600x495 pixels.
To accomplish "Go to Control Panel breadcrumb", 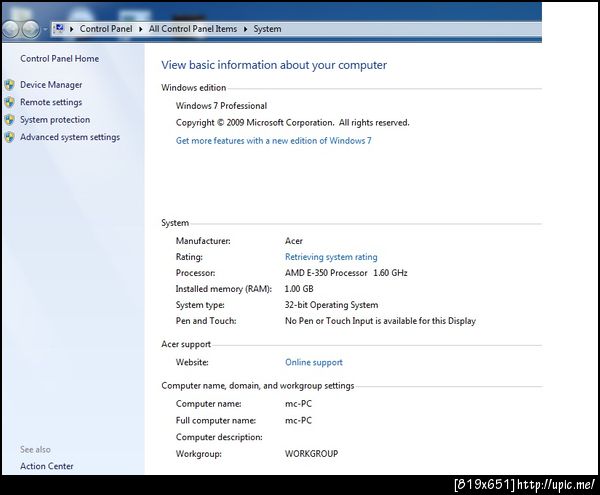I will (106, 29).
